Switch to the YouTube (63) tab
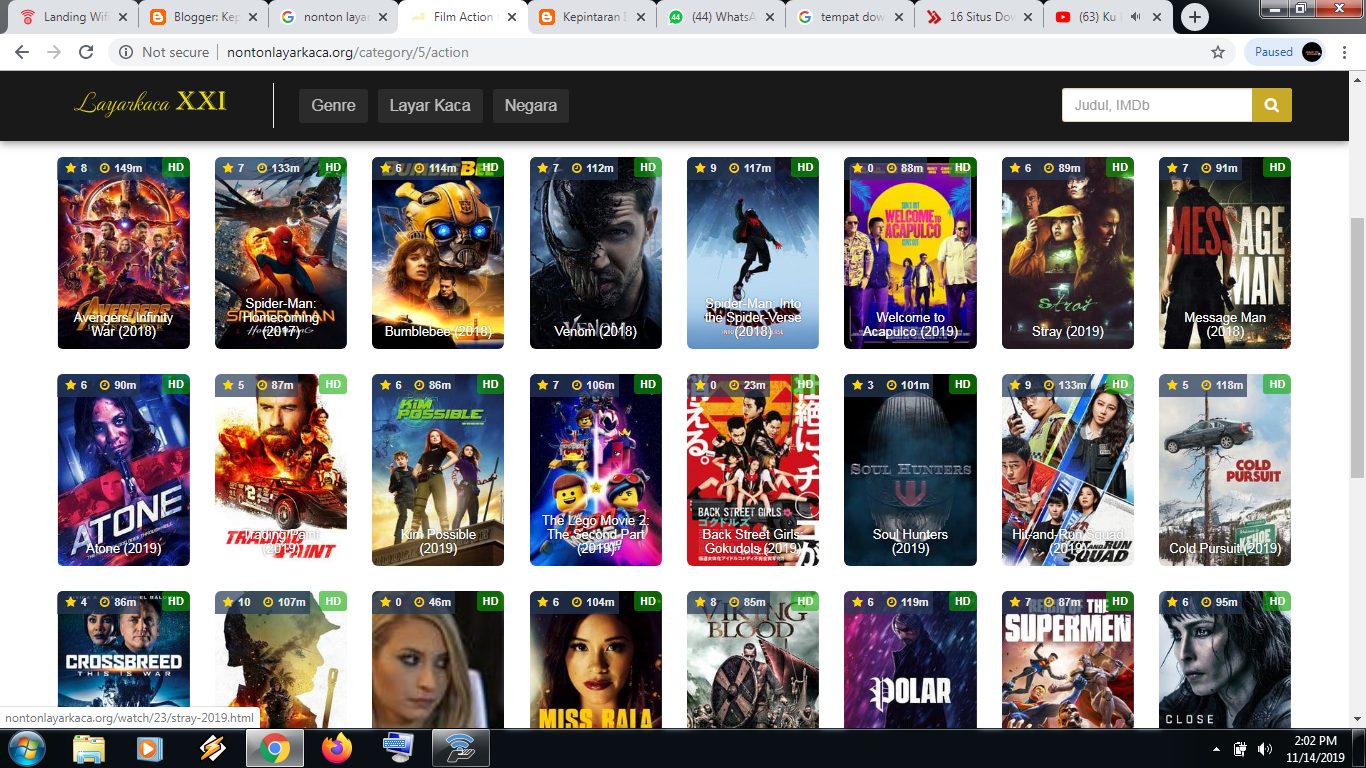 1110,17
